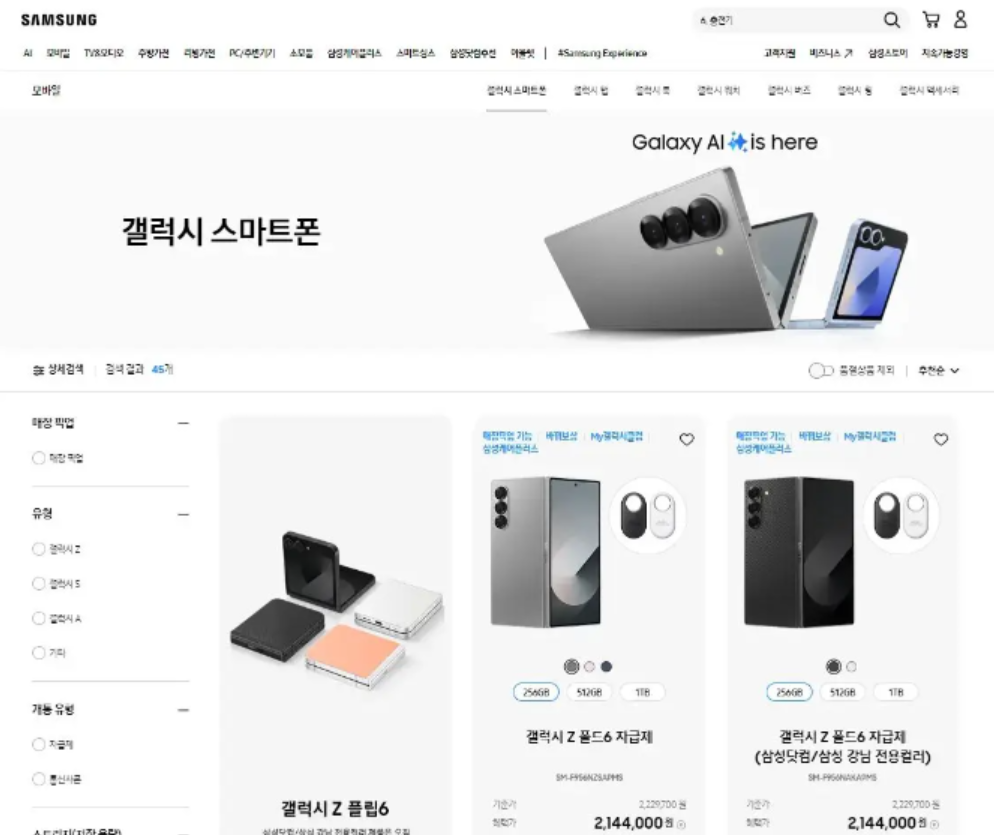This screenshot has height=835, width=994.
Task: Favorite the black Z Fold6 with heart icon
Action: [x=941, y=439]
